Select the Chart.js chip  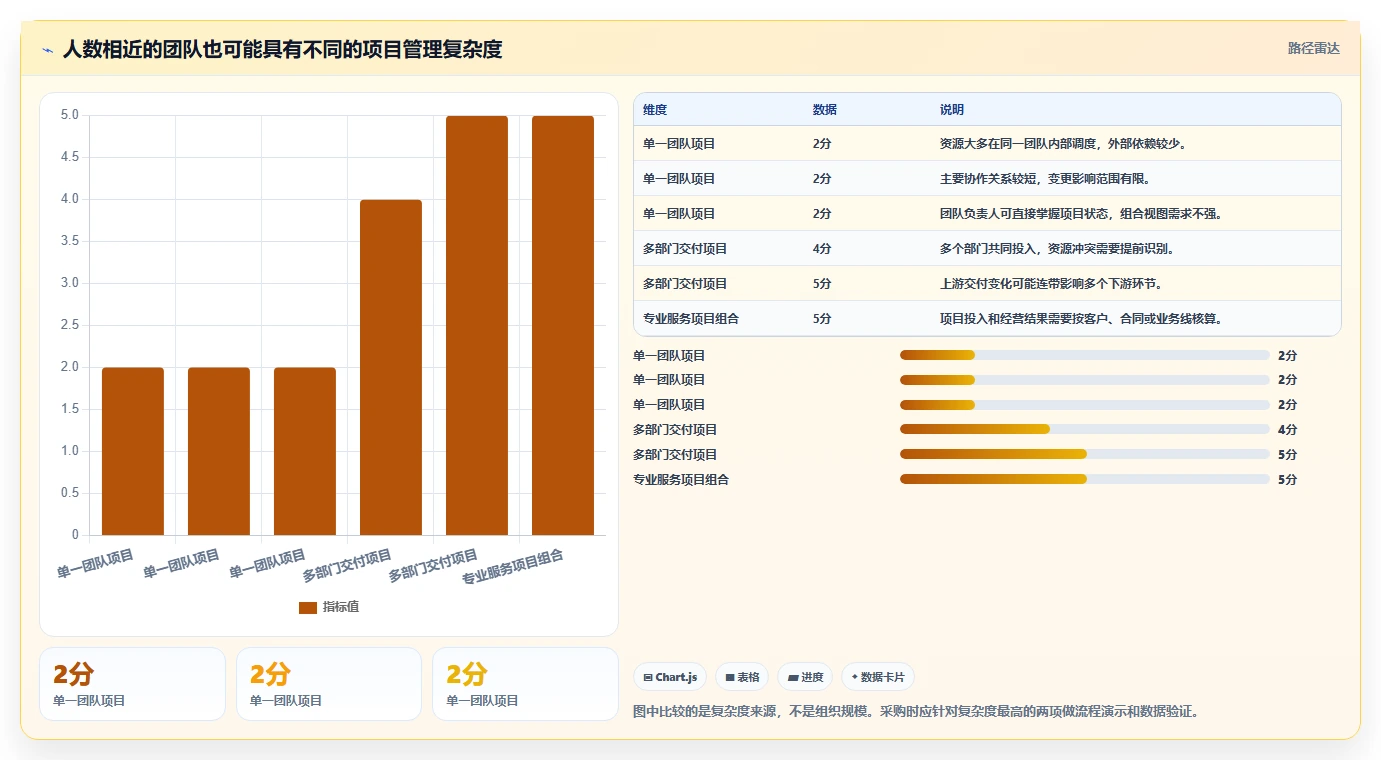click(x=670, y=677)
